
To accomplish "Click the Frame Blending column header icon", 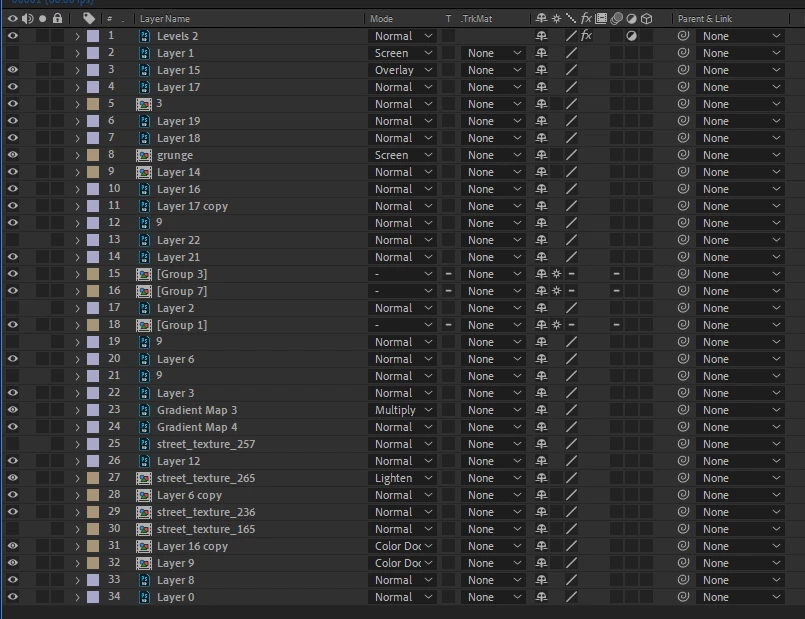I will (601, 19).
